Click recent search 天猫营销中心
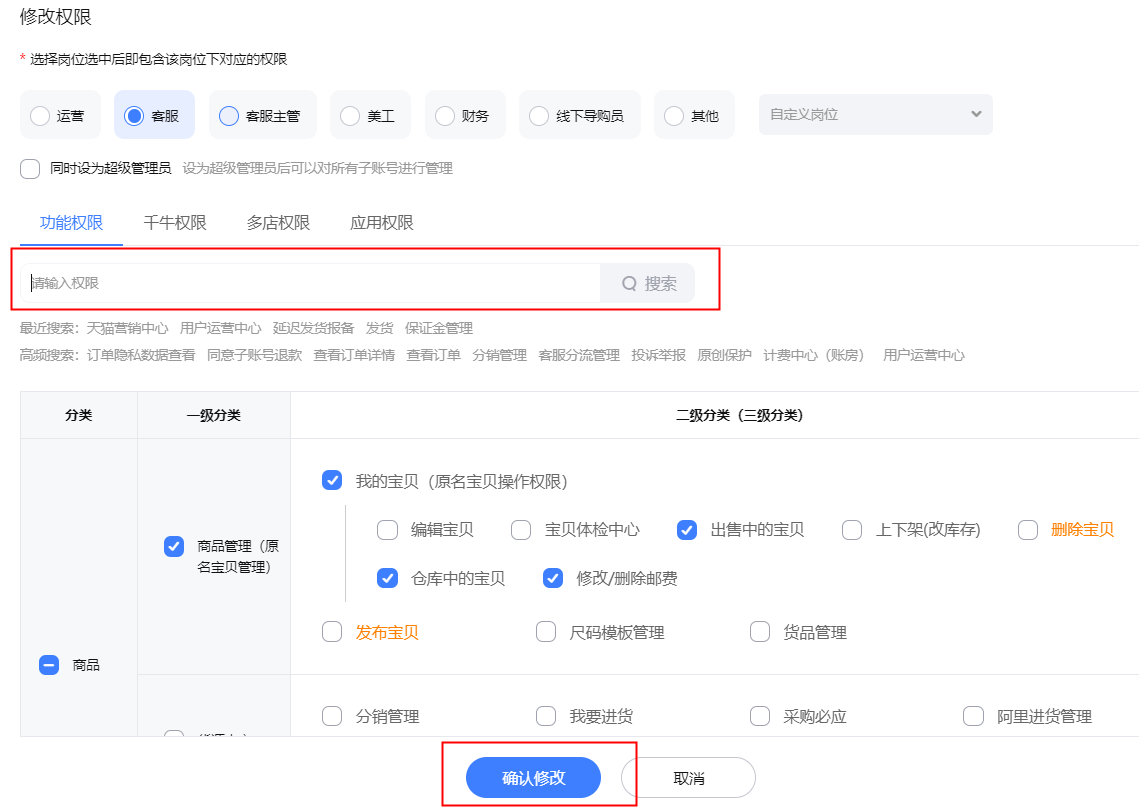Viewport: 1139px width, 811px height. (x=127, y=328)
